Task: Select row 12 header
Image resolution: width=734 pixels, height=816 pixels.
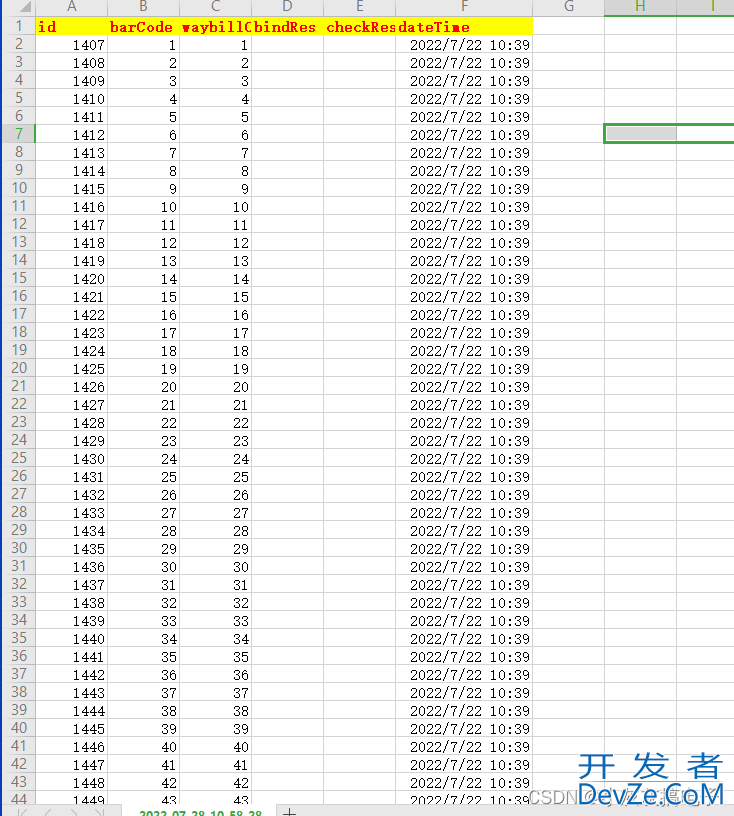Action: 19,224
